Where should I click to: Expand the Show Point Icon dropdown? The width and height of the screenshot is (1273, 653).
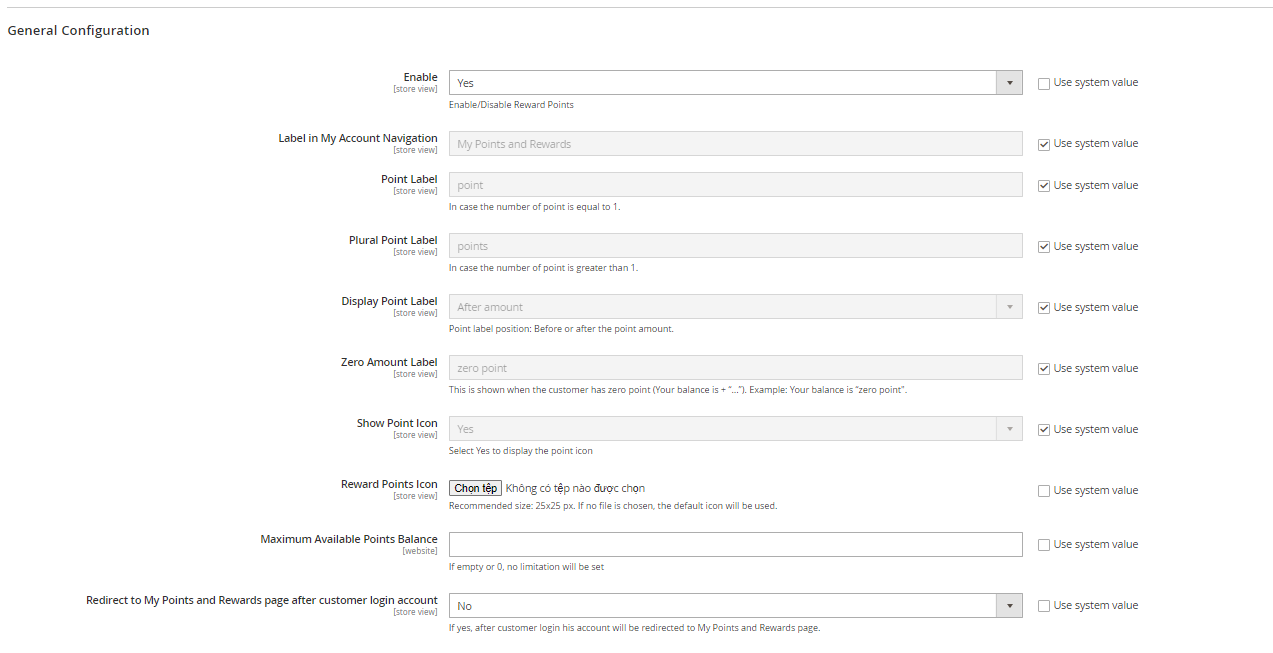click(x=735, y=429)
